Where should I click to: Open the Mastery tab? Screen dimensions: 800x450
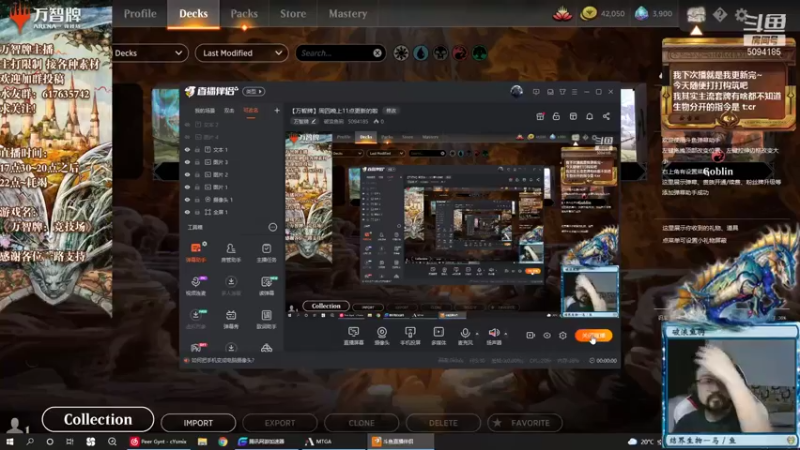(x=348, y=14)
